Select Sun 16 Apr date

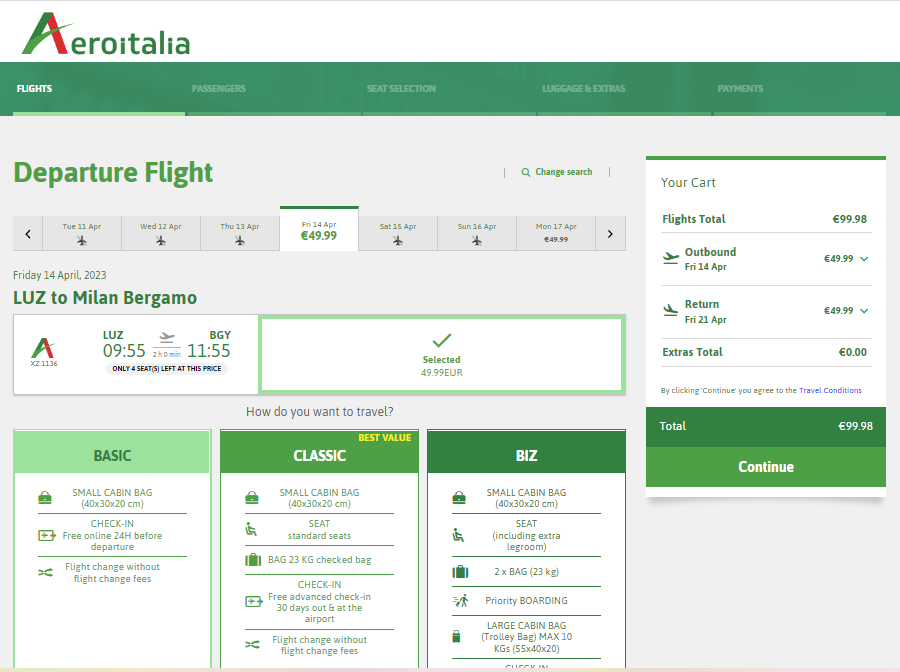pyautogui.click(x=477, y=234)
